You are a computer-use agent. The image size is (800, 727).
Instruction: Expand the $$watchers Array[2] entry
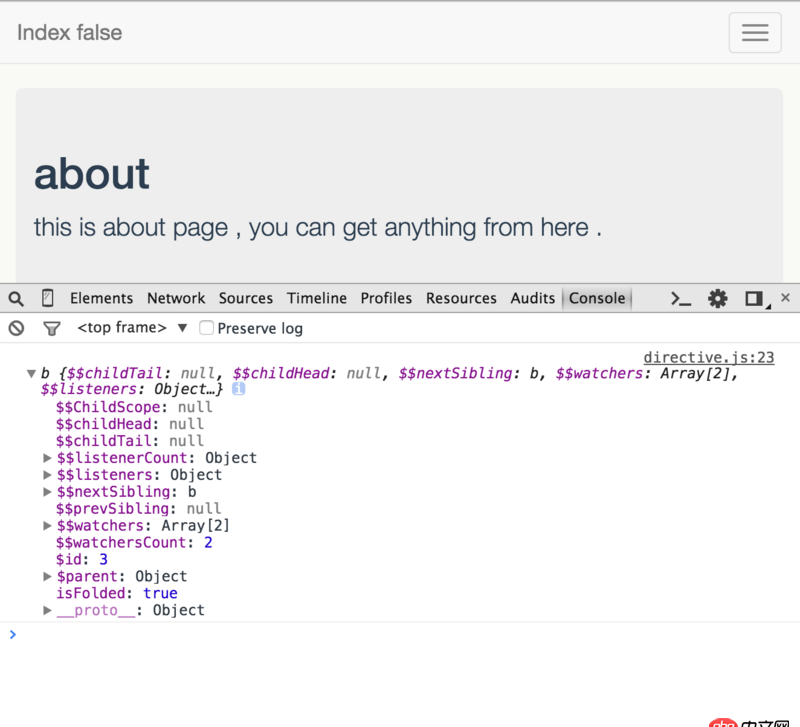47,525
